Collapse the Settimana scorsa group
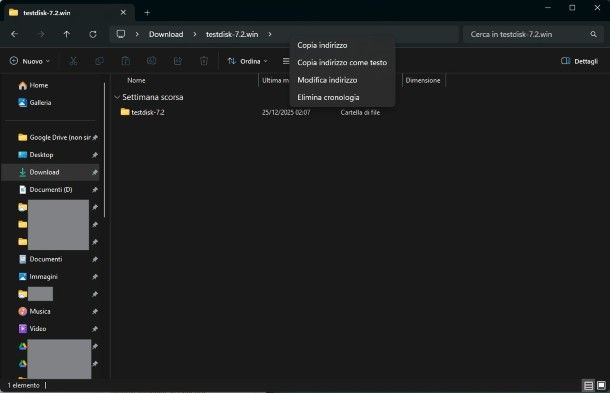The width and height of the screenshot is (610, 393). (117, 97)
